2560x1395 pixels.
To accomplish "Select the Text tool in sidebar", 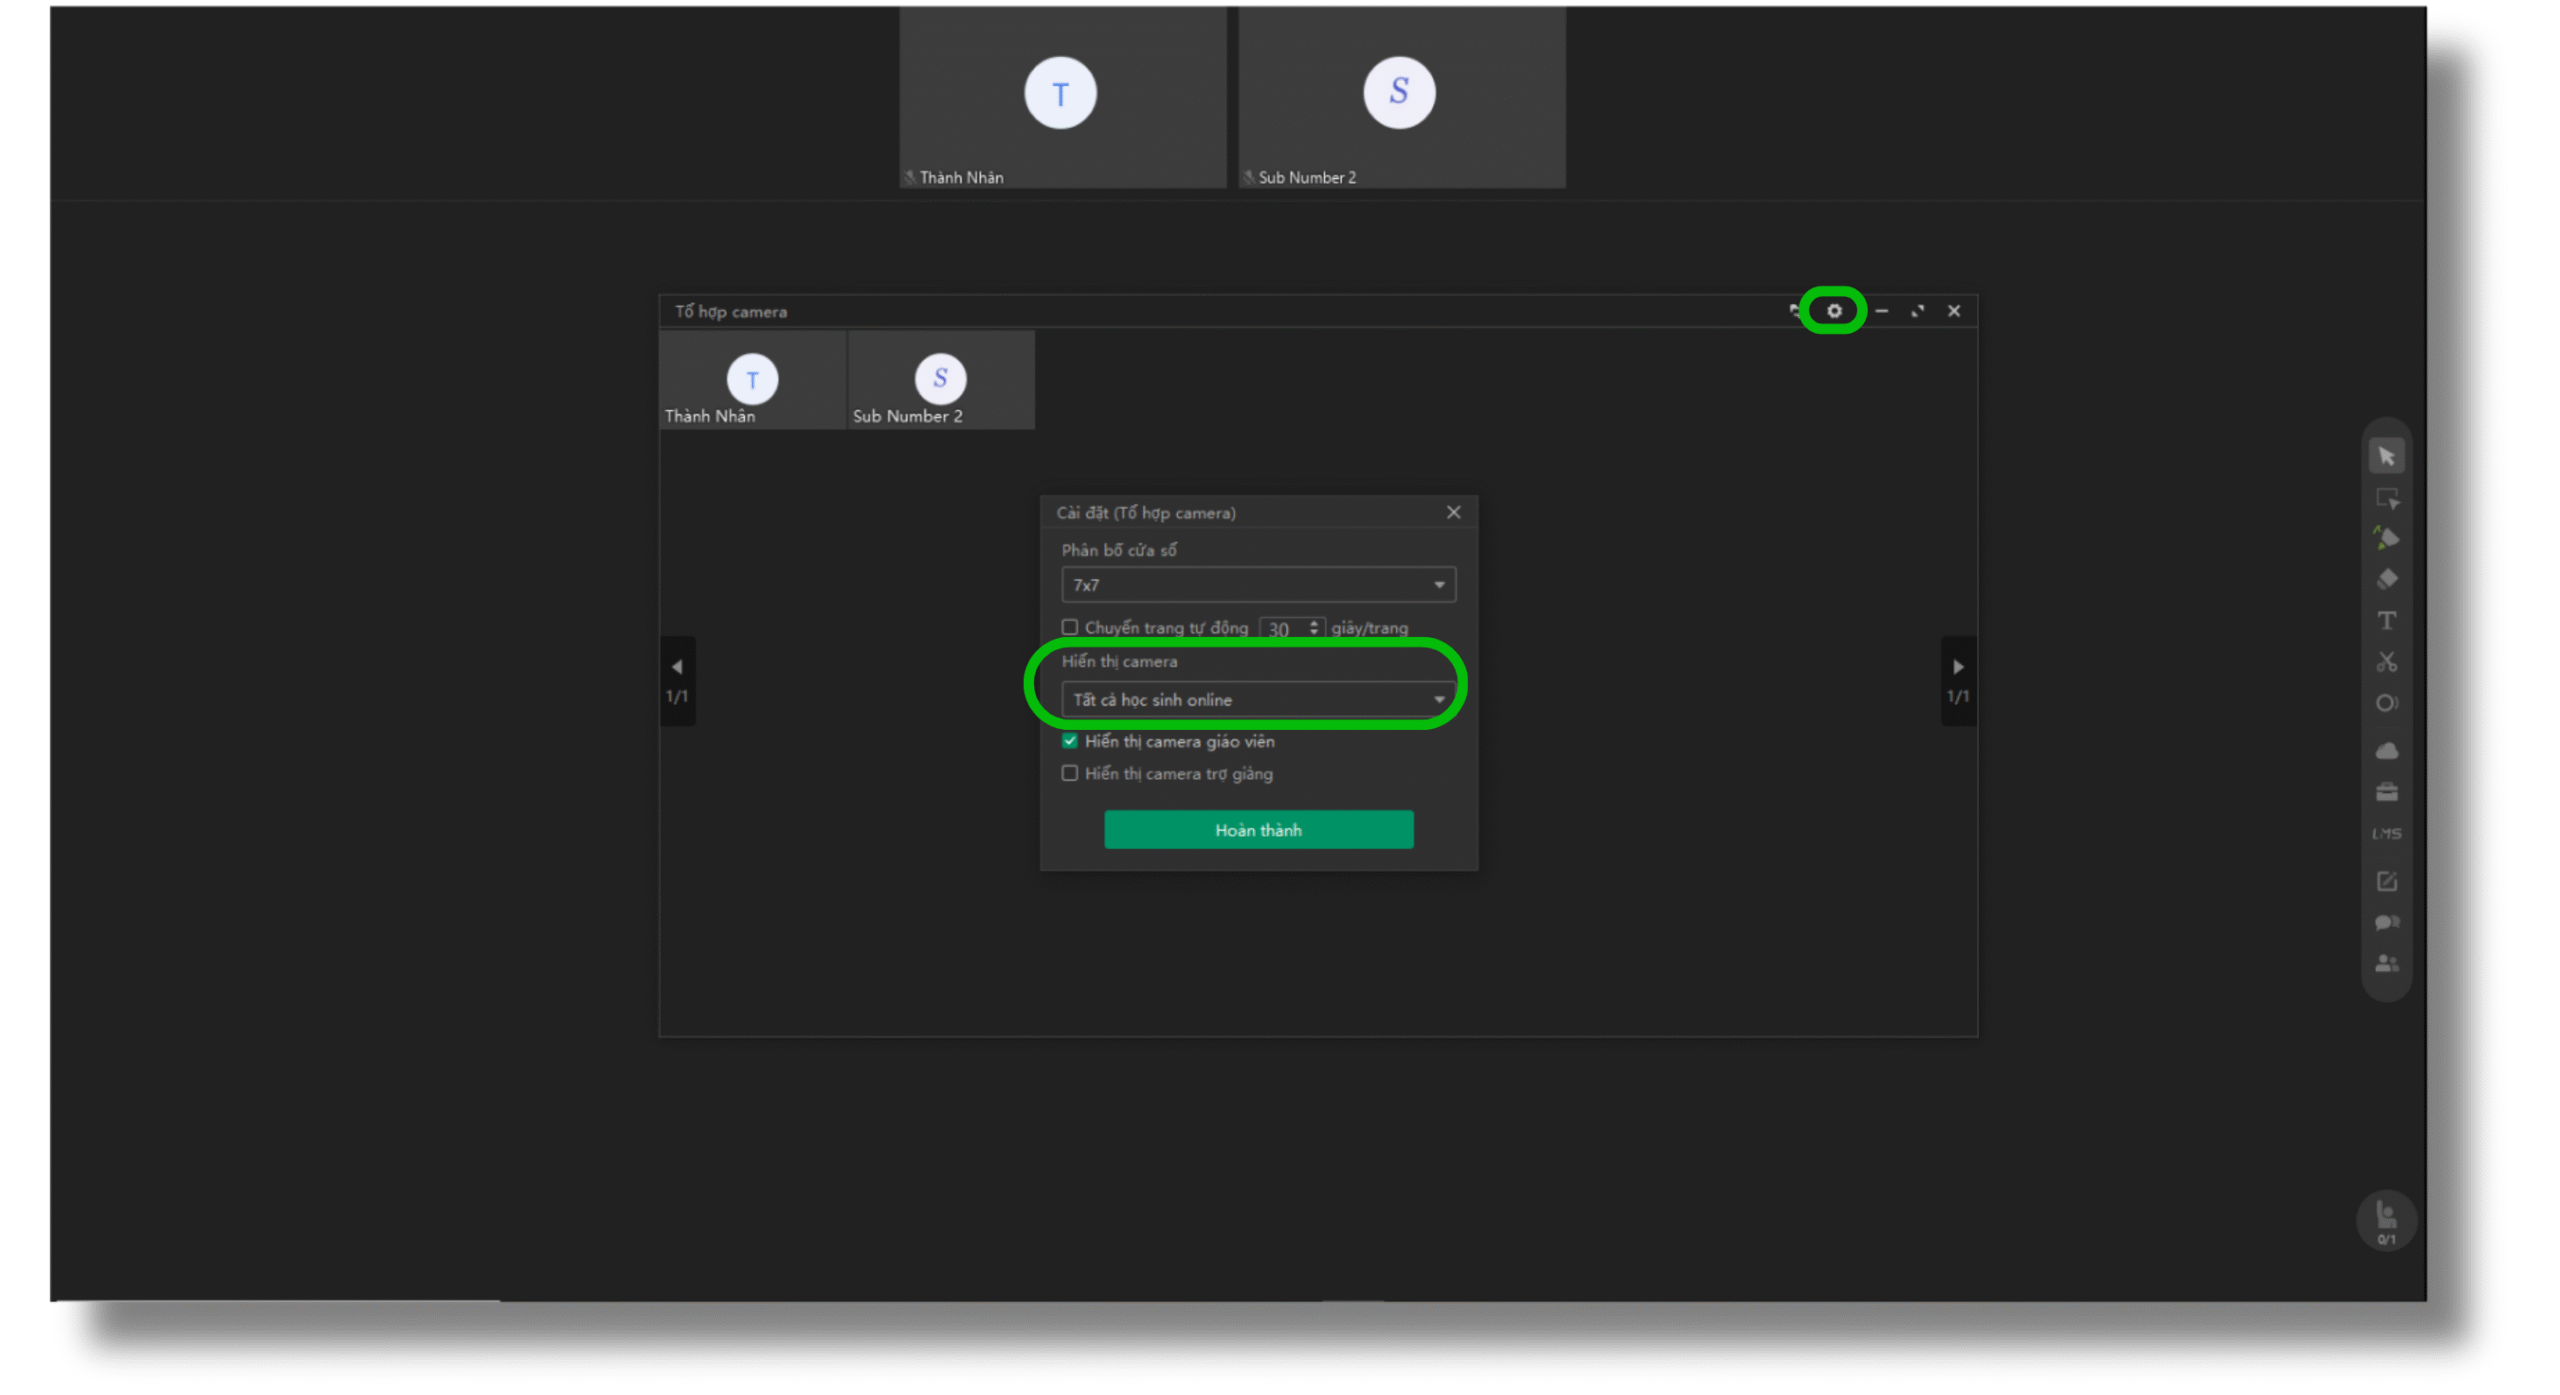I will point(2386,620).
